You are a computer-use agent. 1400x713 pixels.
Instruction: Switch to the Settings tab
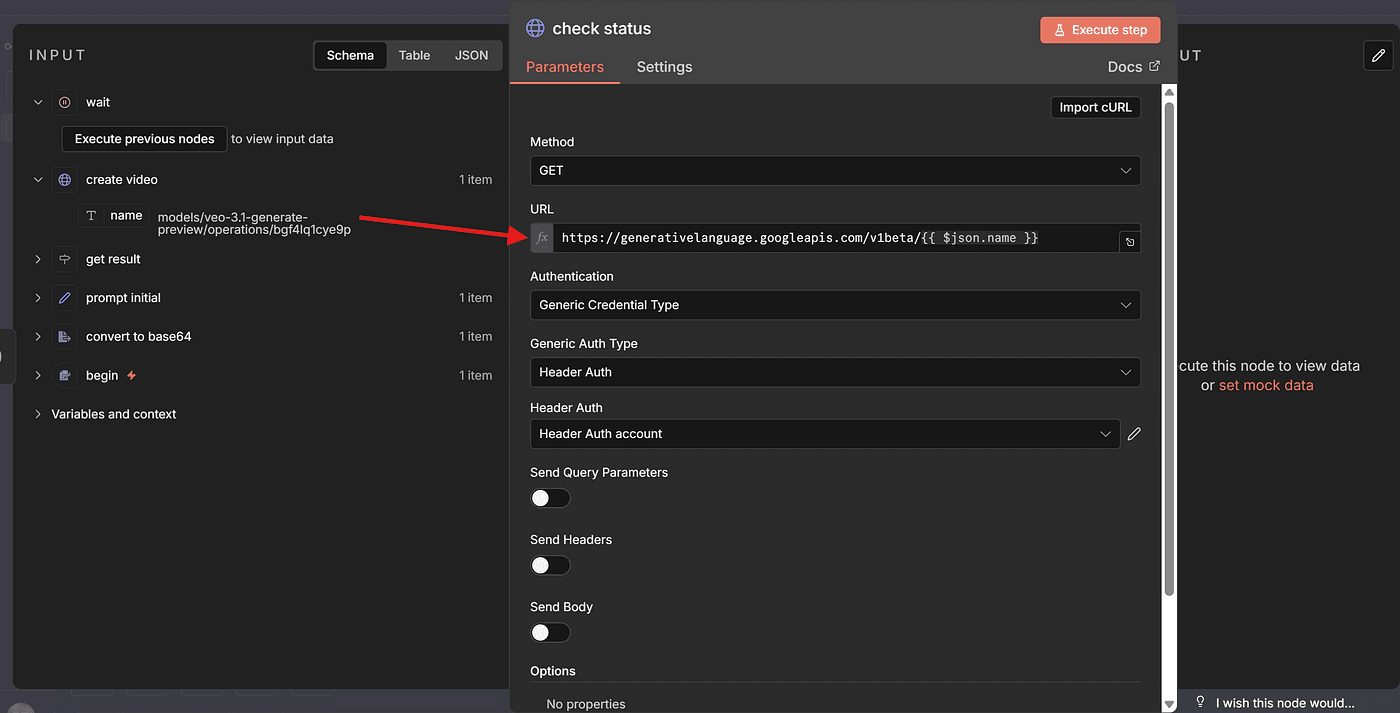point(664,67)
